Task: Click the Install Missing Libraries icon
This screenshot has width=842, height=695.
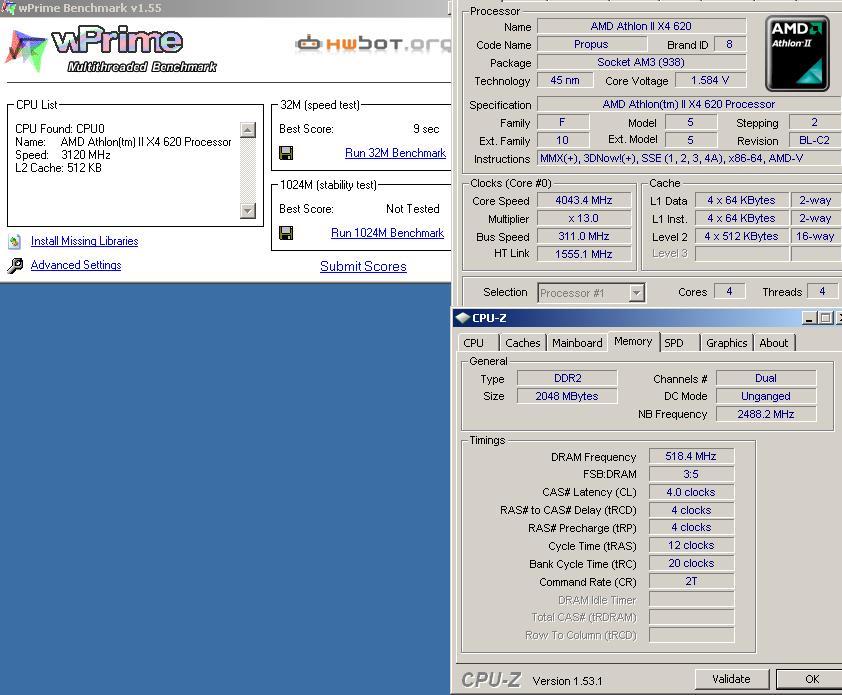Action: pyautogui.click(x=15, y=242)
